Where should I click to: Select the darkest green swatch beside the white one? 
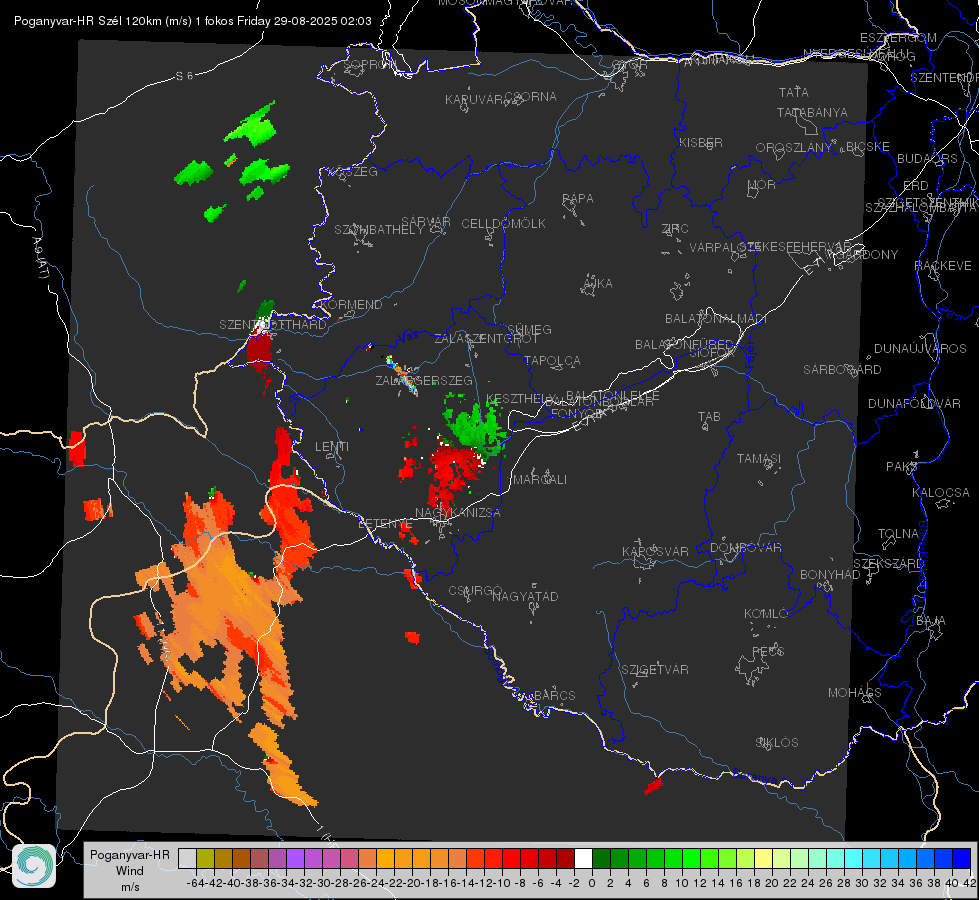coord(601,858)
